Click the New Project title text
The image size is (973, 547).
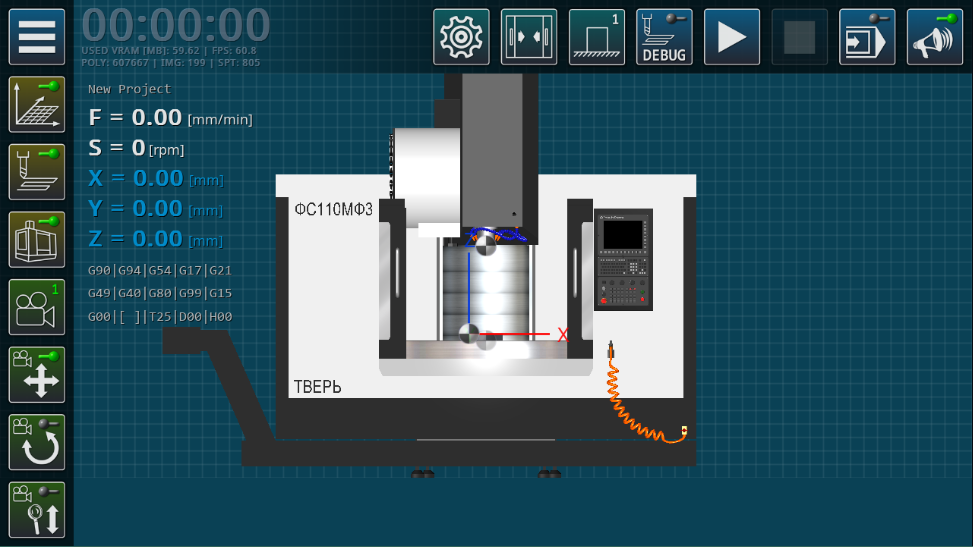click(x=129, y=89)
